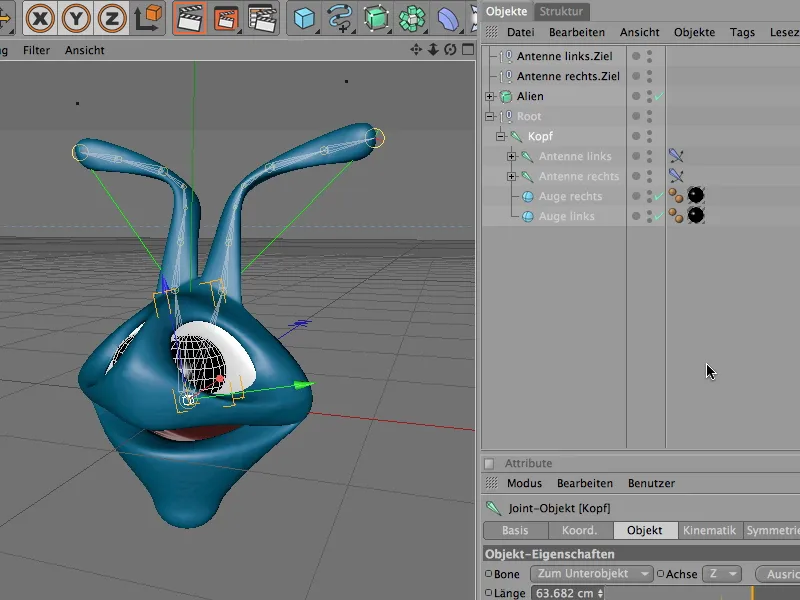Image resolution: width=800 pixels, height=600 pixels.
Task: Click the Kopf joint icon in tree
Action: pyautogui.click(x=516, y=136)
